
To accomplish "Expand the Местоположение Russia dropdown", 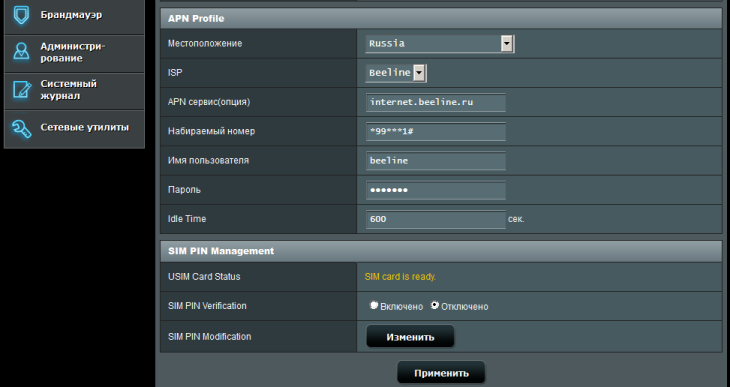I will 440,44.
